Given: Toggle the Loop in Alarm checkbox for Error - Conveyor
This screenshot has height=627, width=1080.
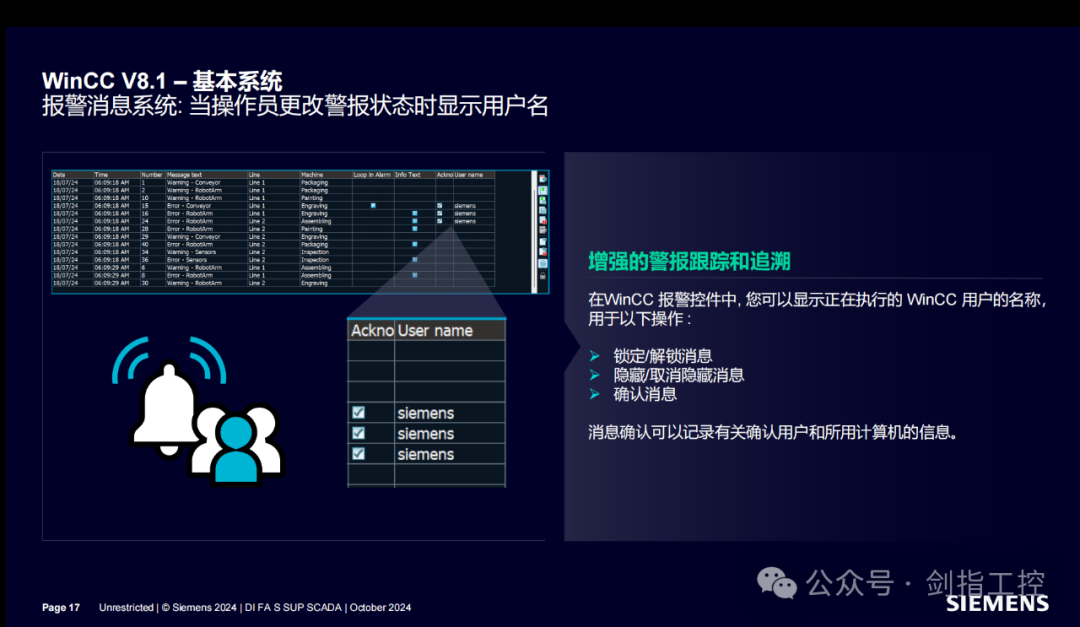Looking at the screenshot, I should click(x=373, y=206).
